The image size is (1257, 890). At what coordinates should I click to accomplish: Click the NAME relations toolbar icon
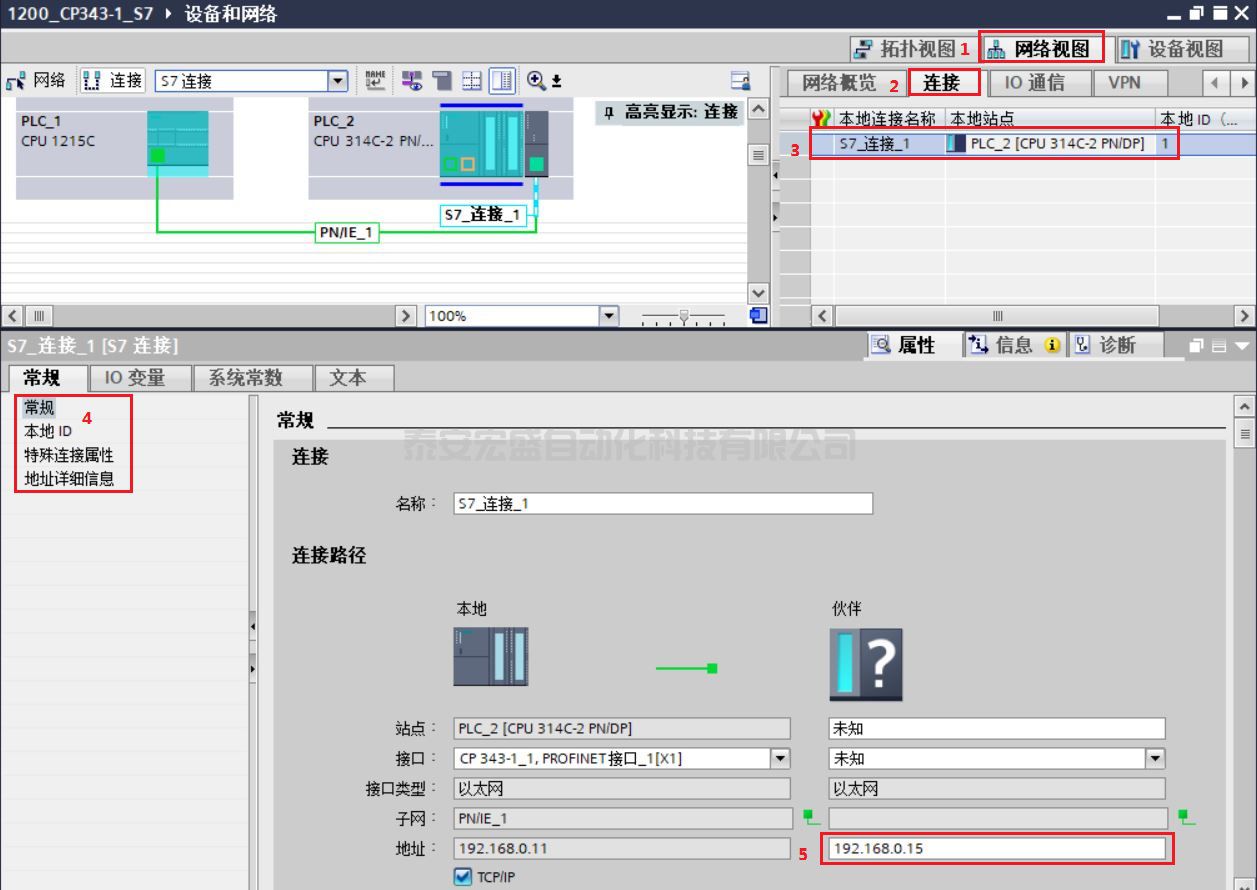(375, 81)
